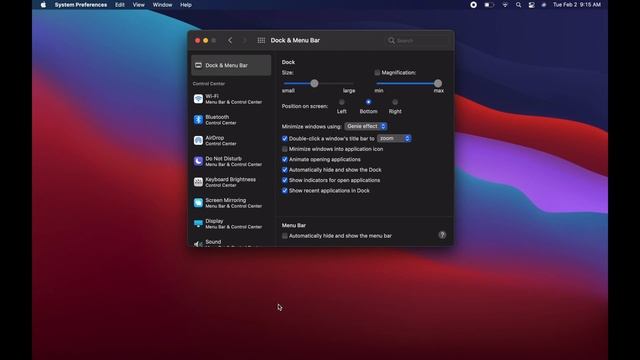The height and width of the screenshot is (360, 640).
Task: Click the Dock & Menu Bar sidebar icon
Action: (198, 65)
